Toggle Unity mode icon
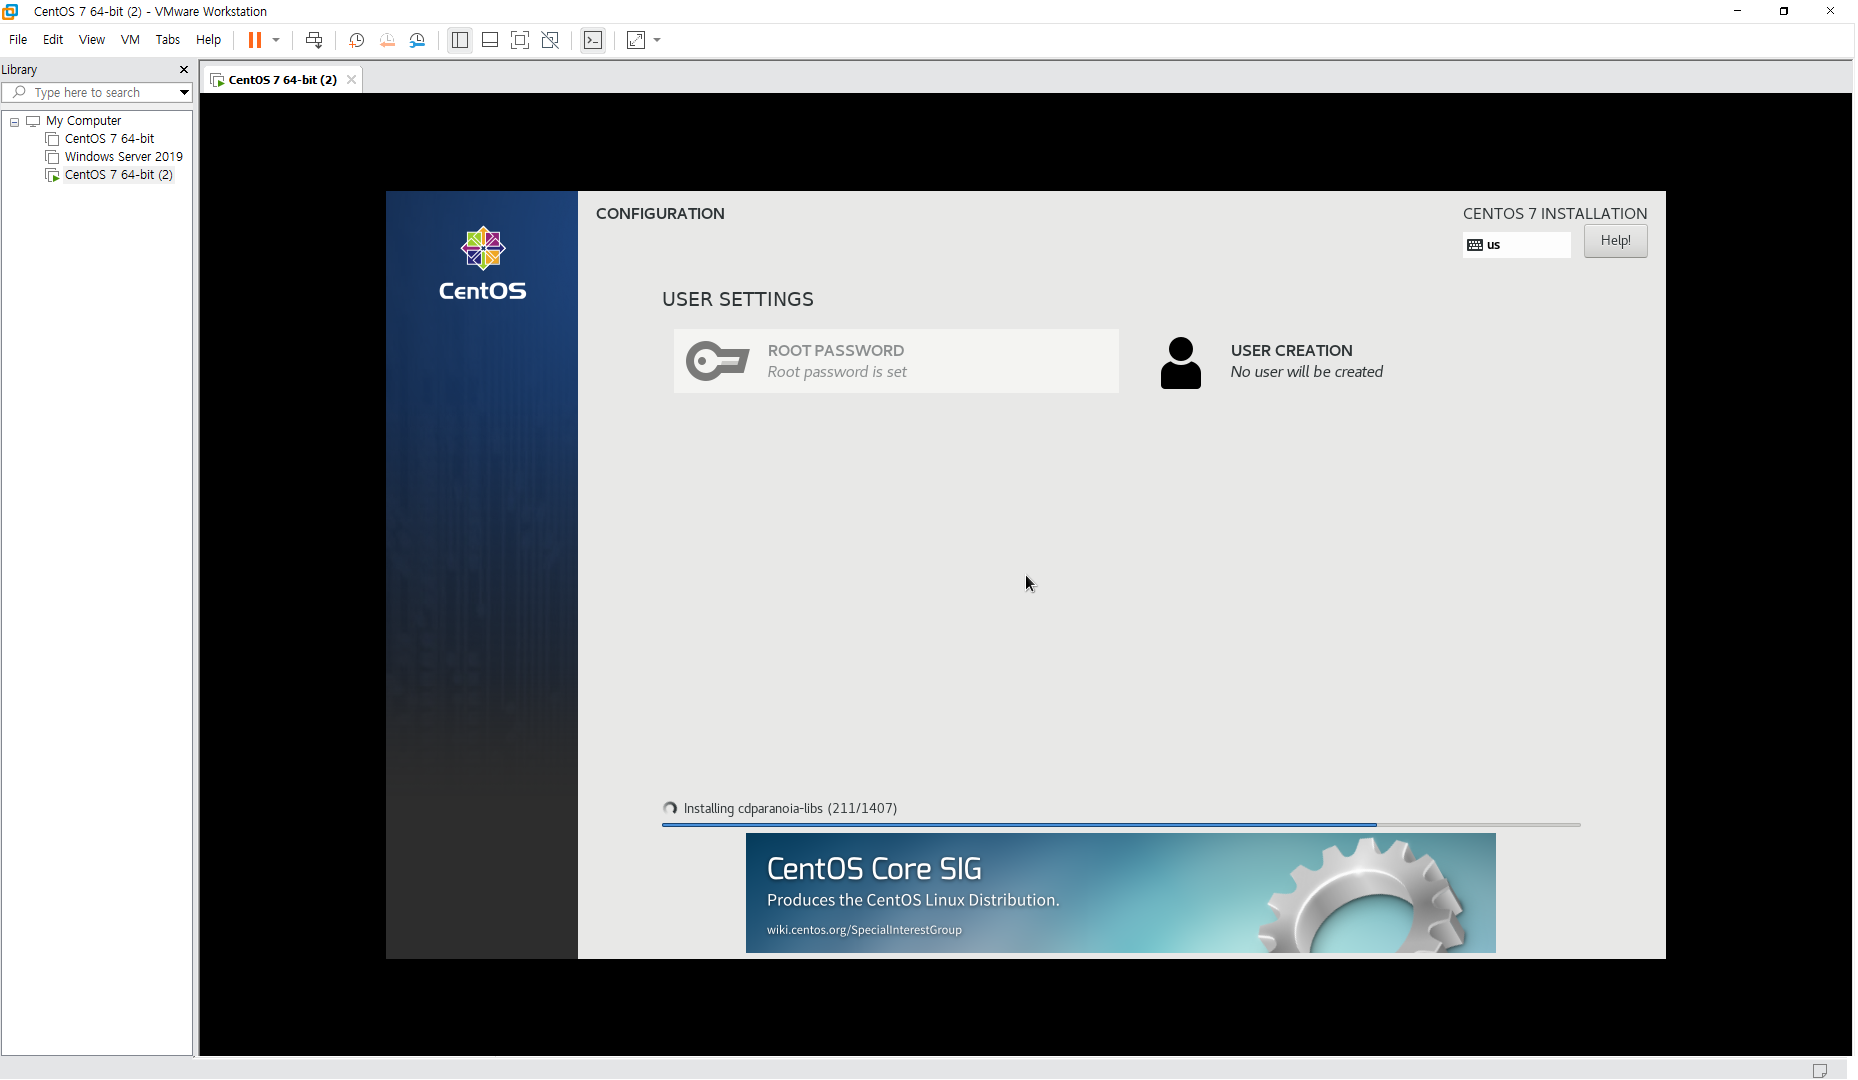 pos(550,40)
